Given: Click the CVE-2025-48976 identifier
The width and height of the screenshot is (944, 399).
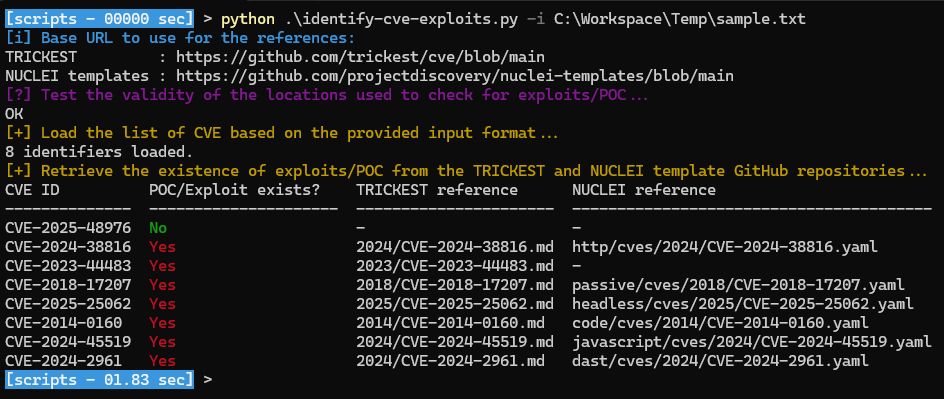Looking at the screenshot, I should click(68, 228).
